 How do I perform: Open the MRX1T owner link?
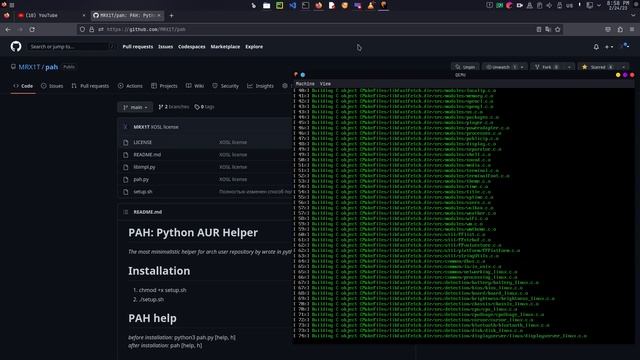point(29,67)
